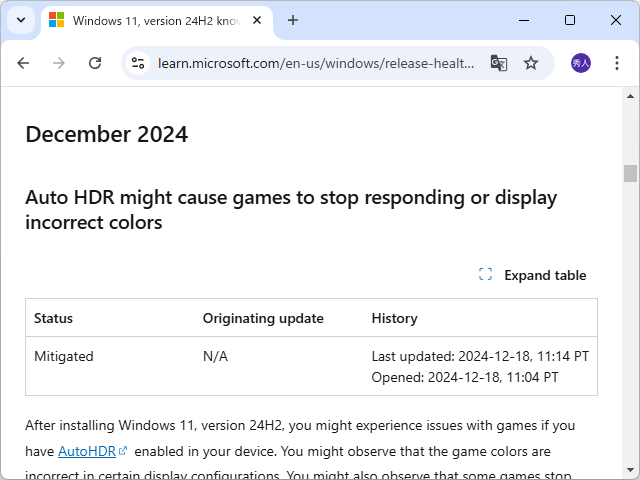Click the scrollbar down arrow
Image resolution: width=640 pixels, height=480 pixels.
[630, 471]
